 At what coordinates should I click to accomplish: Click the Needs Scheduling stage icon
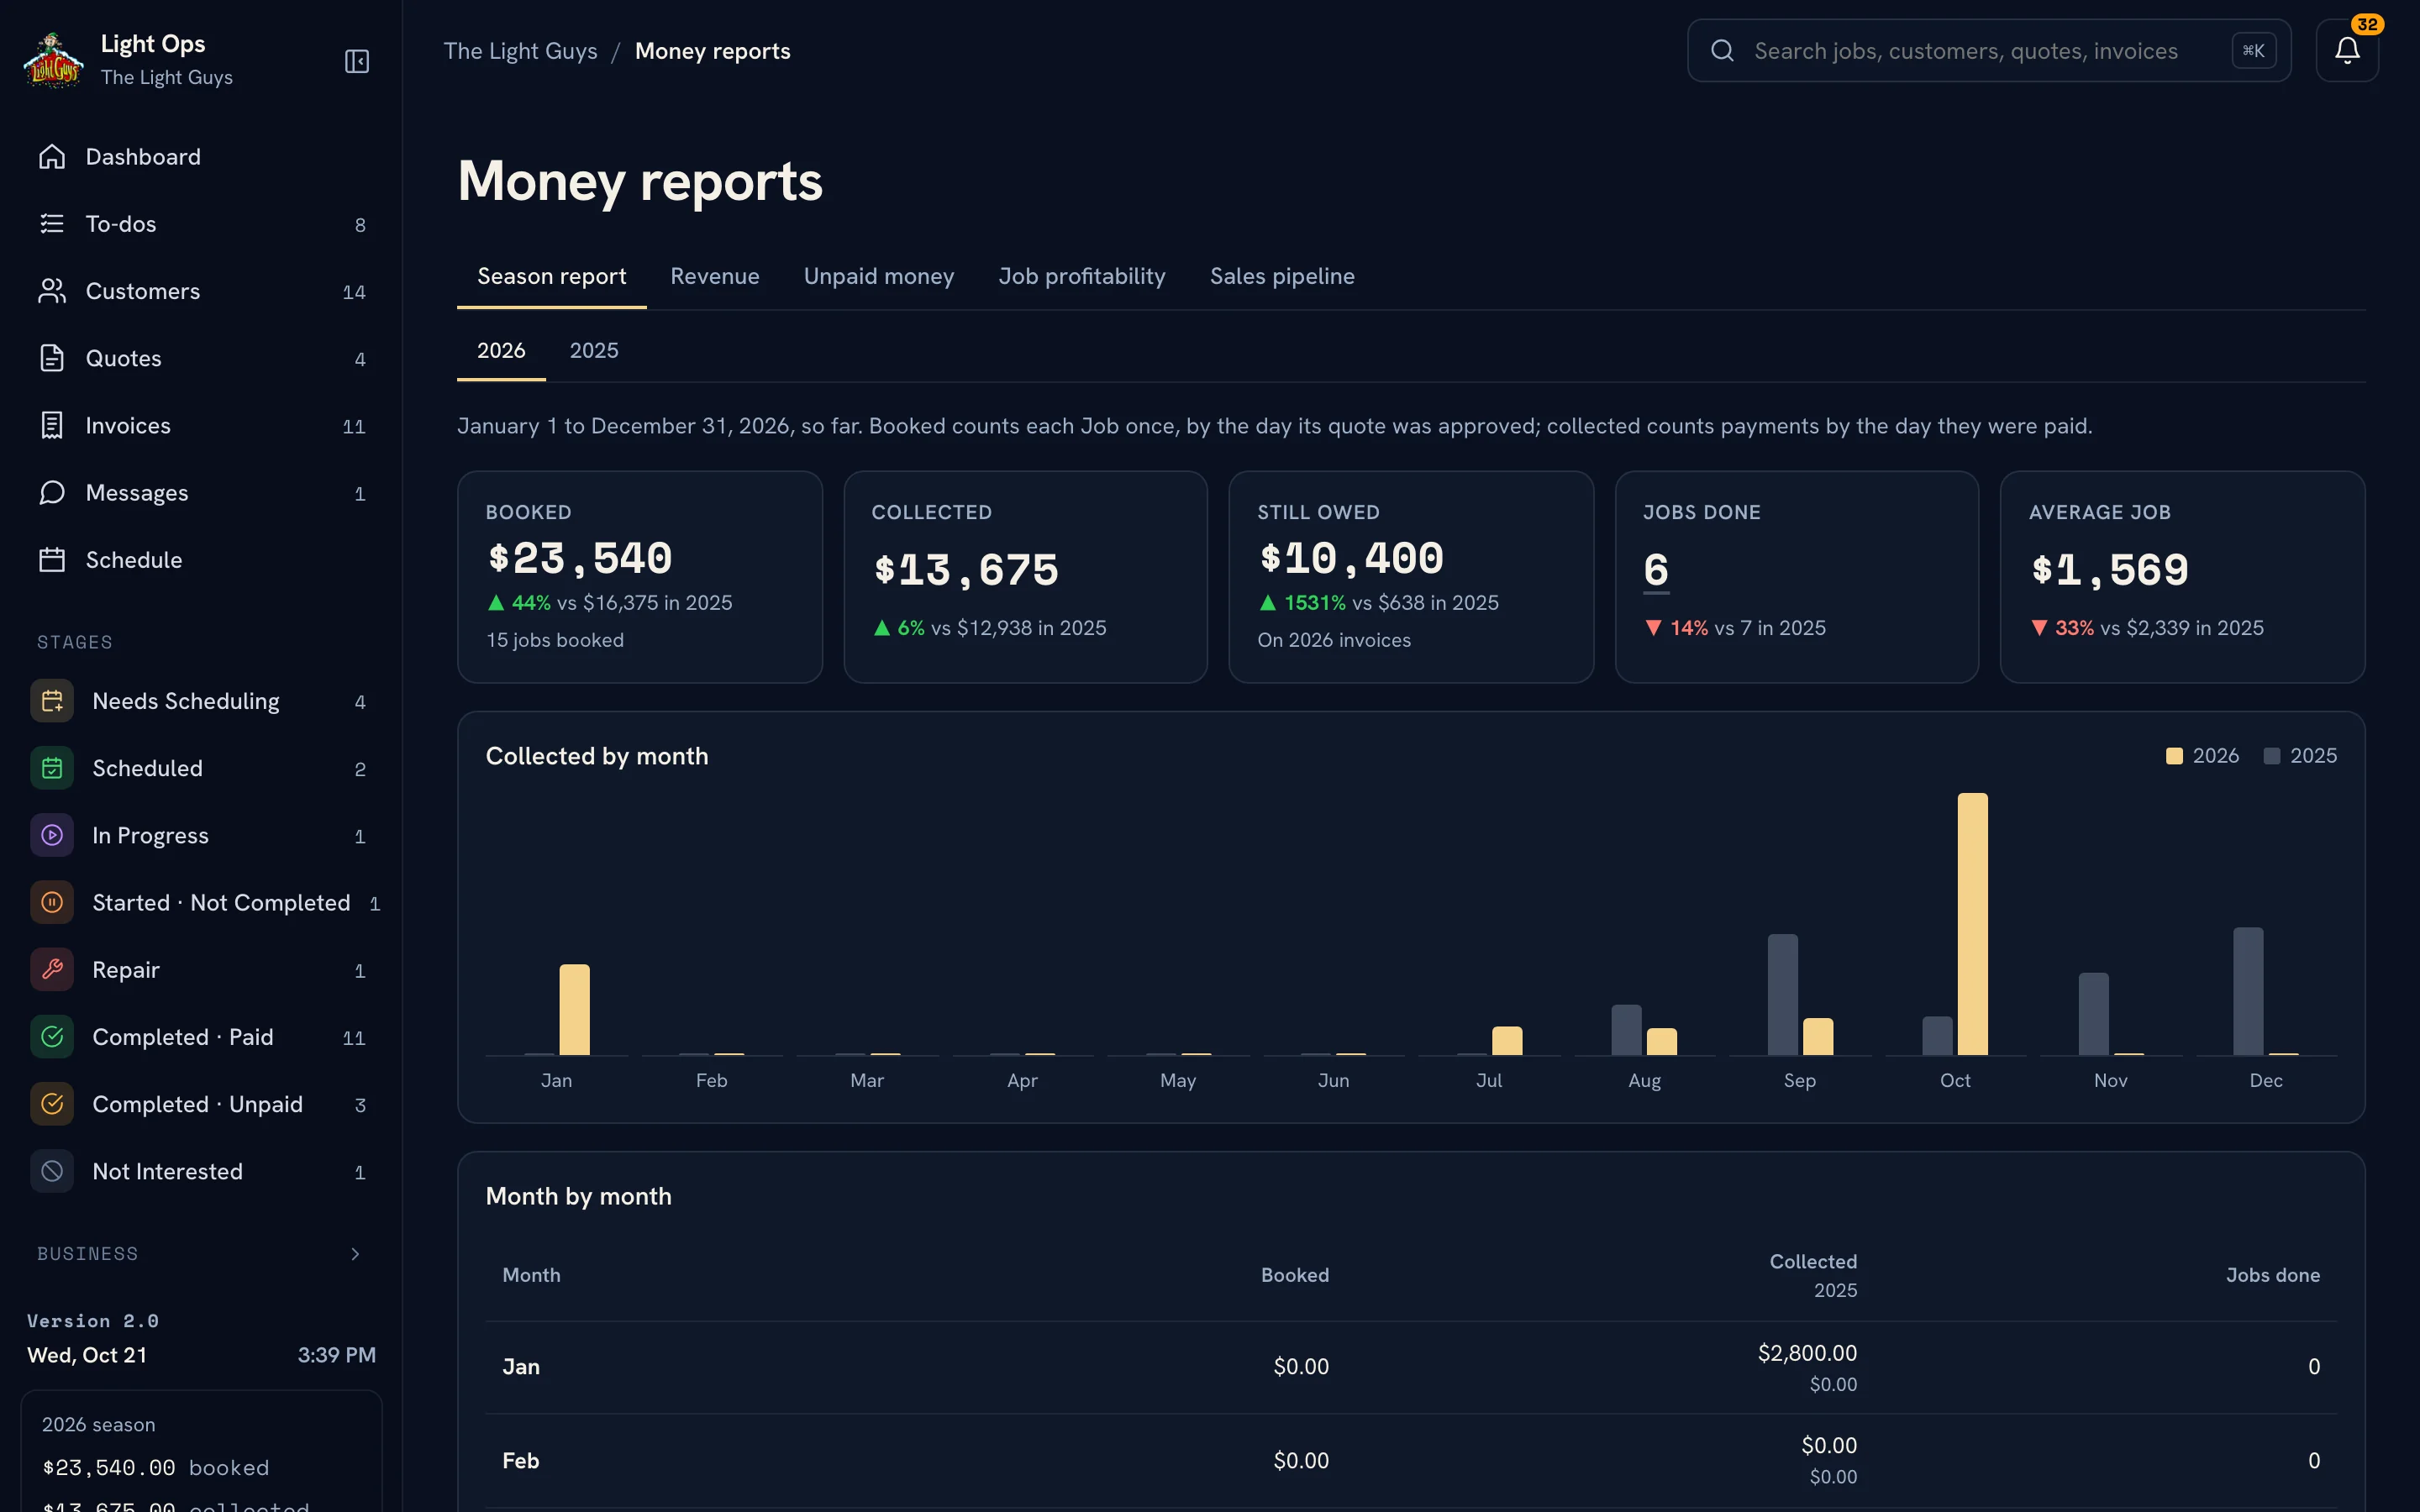52,701
